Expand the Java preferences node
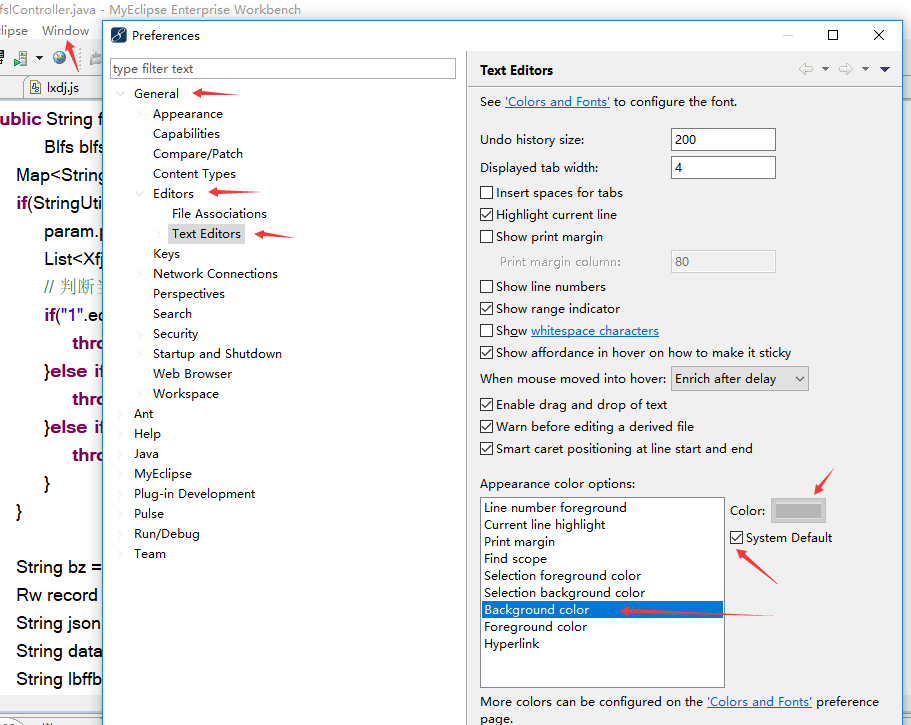 coord(120,454)
